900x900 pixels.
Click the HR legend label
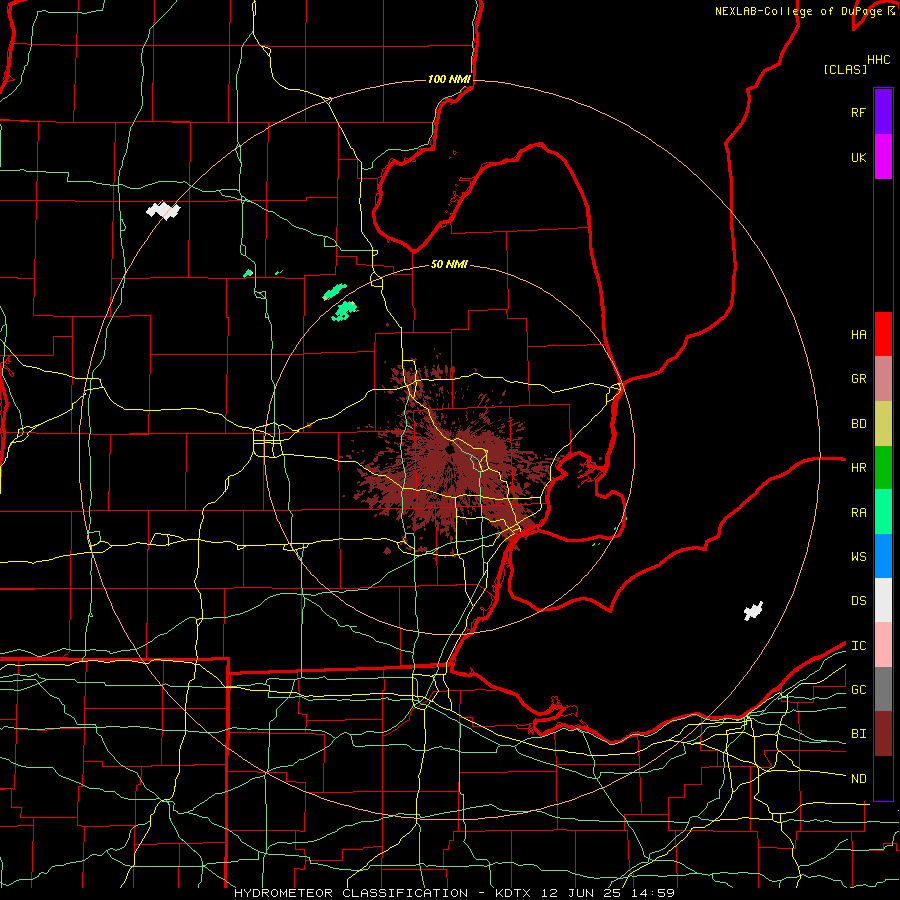click(858, 468)
